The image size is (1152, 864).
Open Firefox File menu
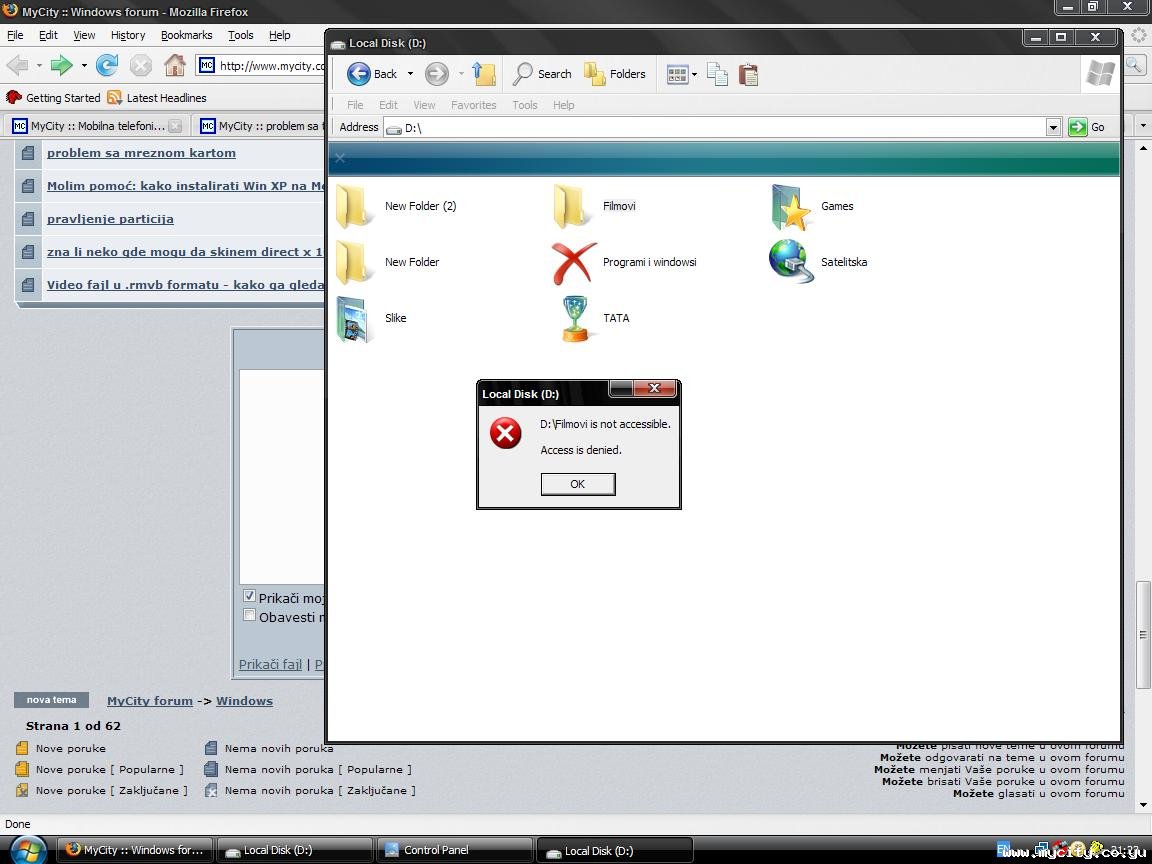click(x=15, y=35)
